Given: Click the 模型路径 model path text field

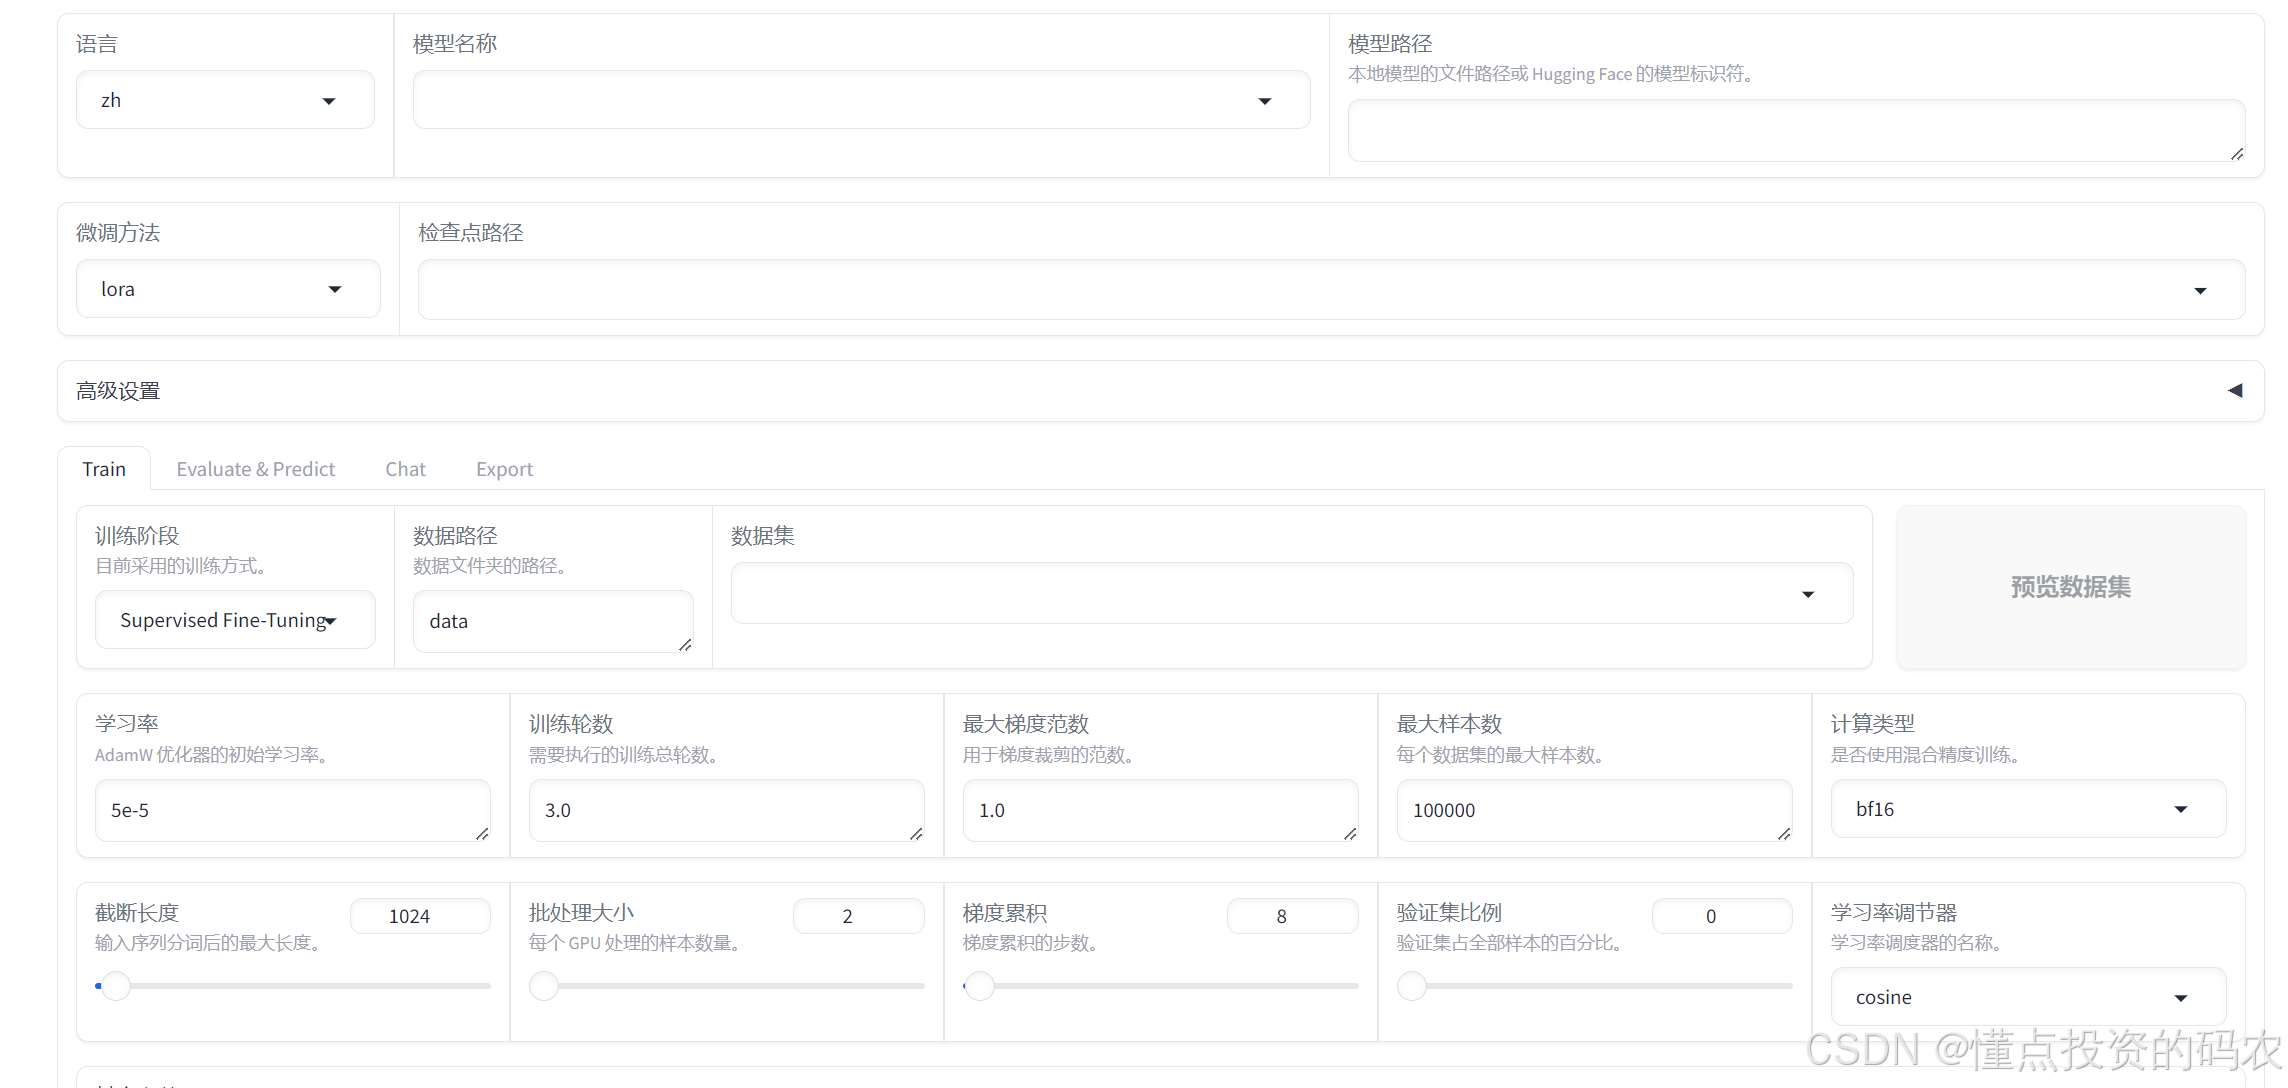Looking at the screenshot, I should point(1794,131).
